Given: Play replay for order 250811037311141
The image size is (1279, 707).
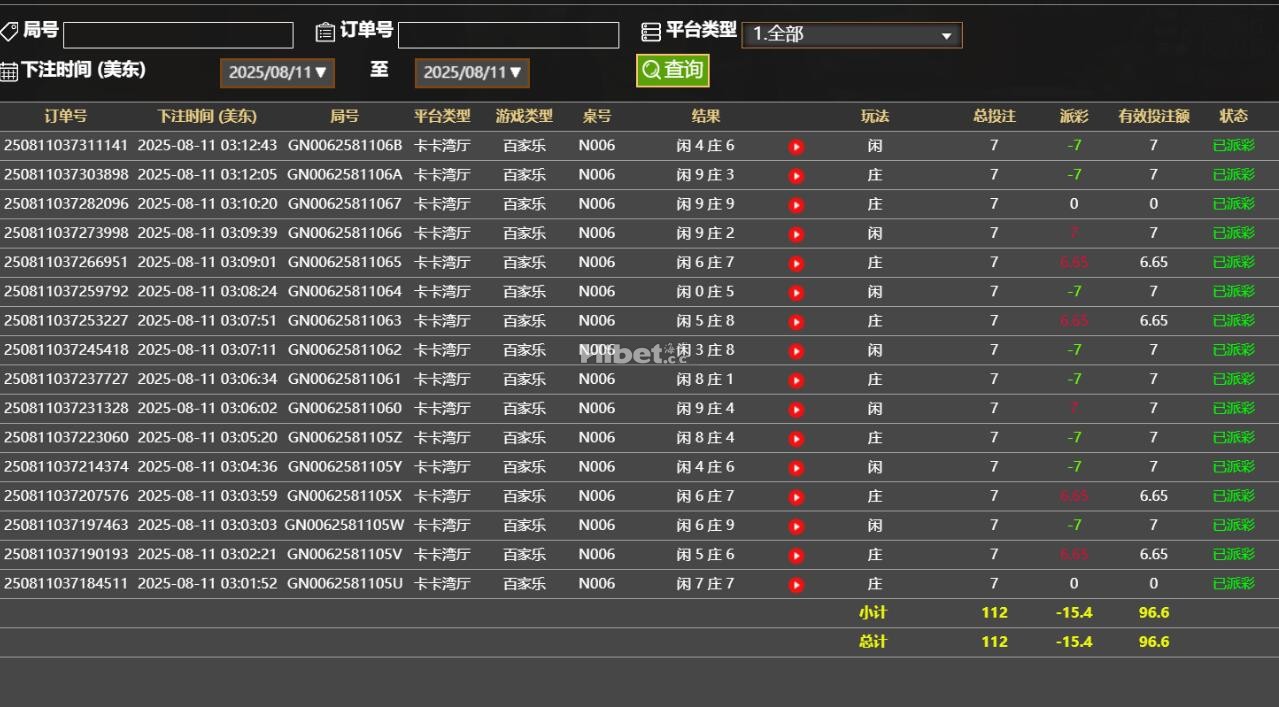Looking at the screenshot, I should click(x=796, y=147).
